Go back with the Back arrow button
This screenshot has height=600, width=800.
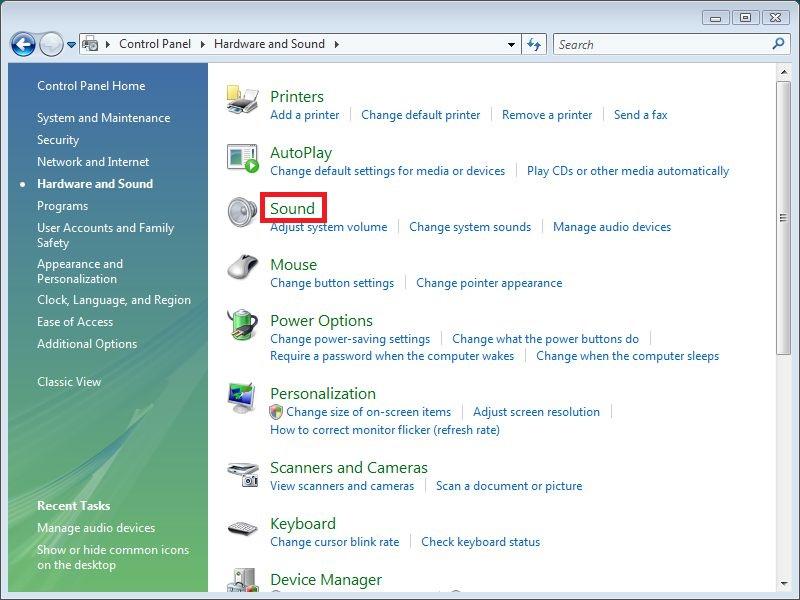click(23, 44)
